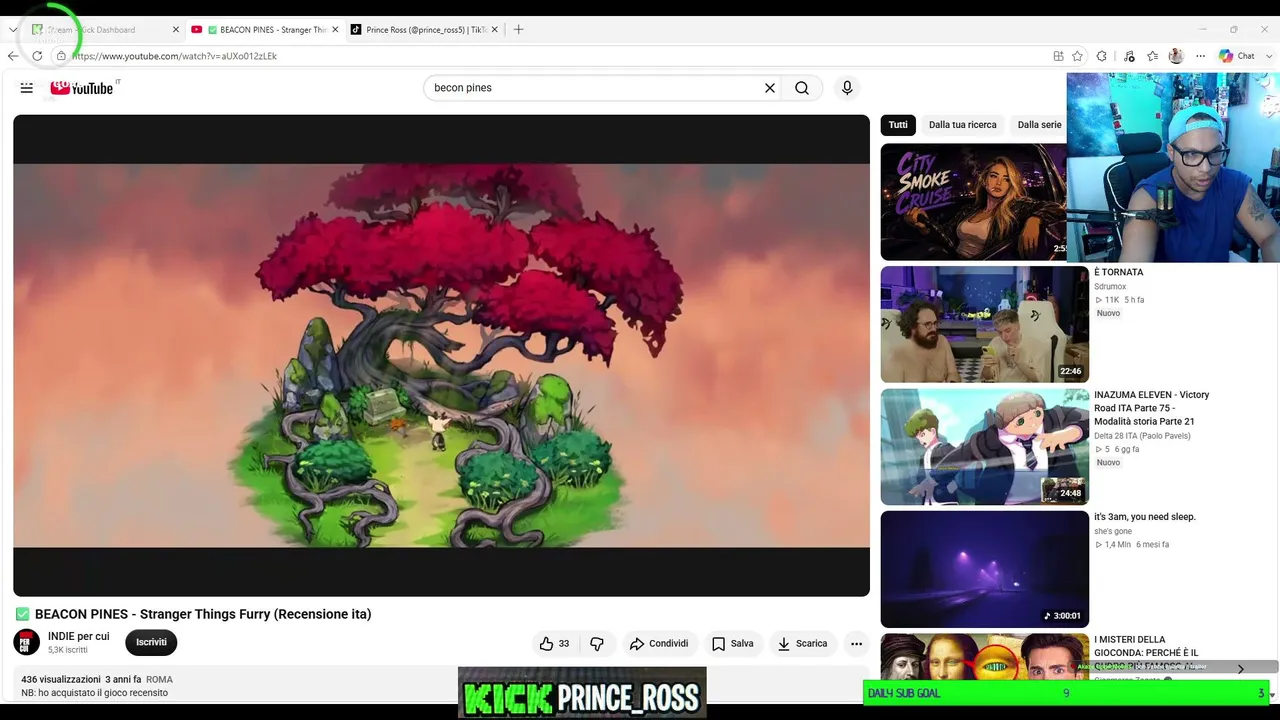
Task: Run search with the magnifier button
Action: [802, 88]
